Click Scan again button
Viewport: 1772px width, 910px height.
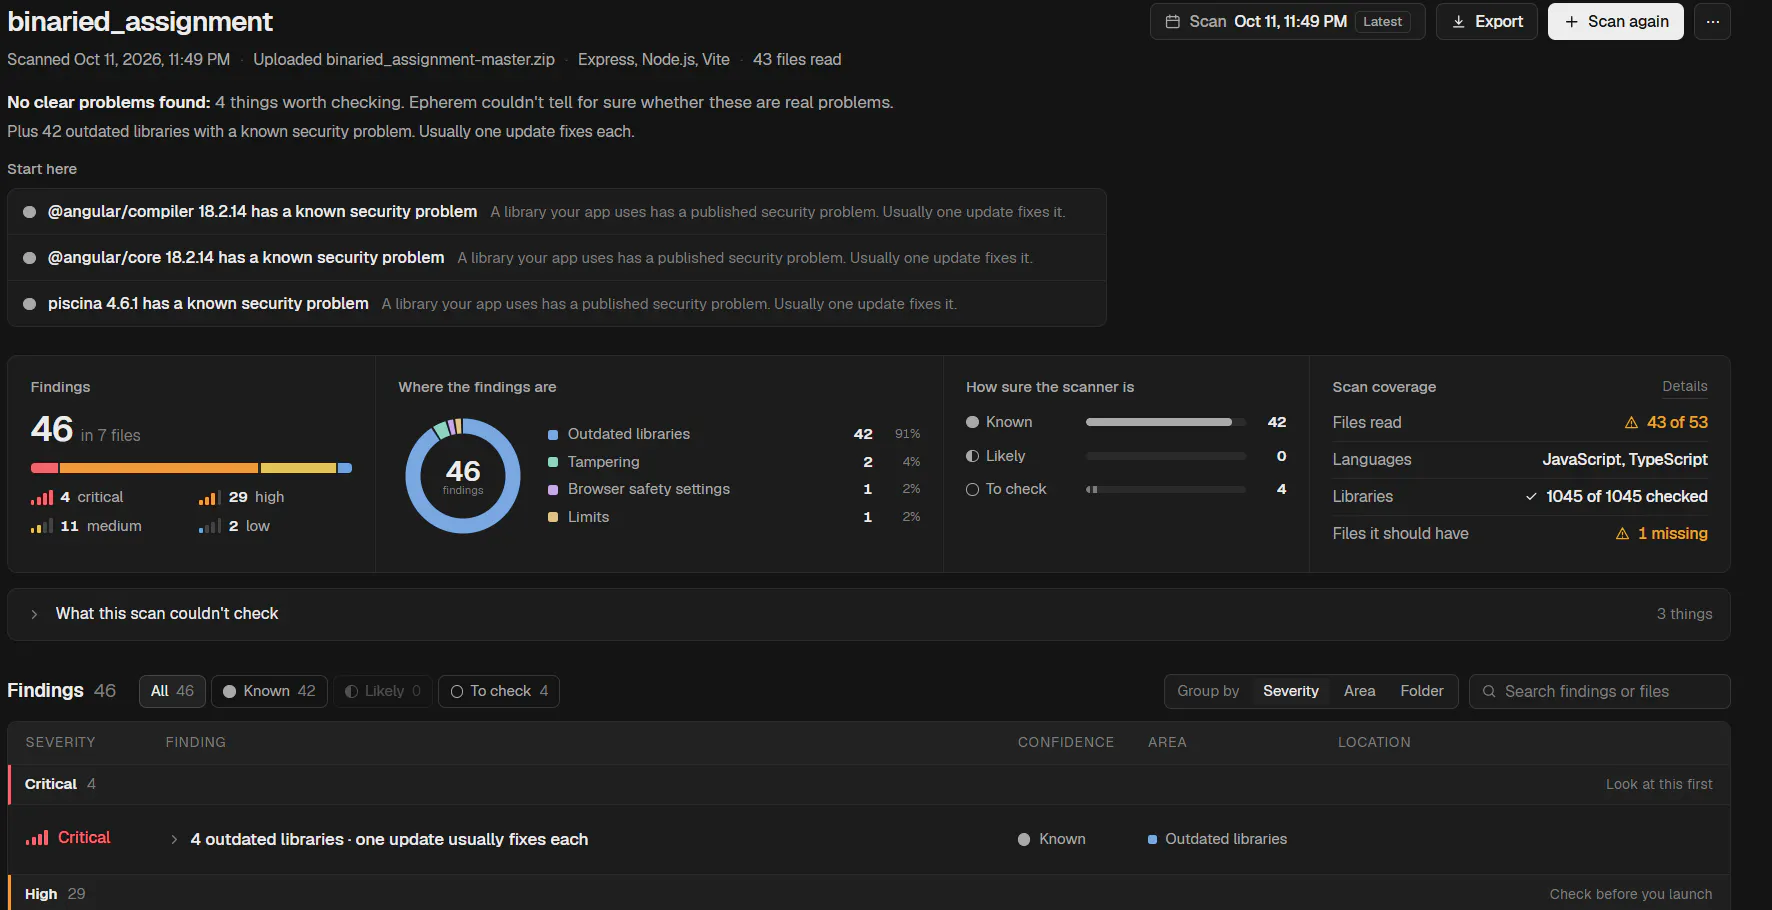(x=1615, y=22)
